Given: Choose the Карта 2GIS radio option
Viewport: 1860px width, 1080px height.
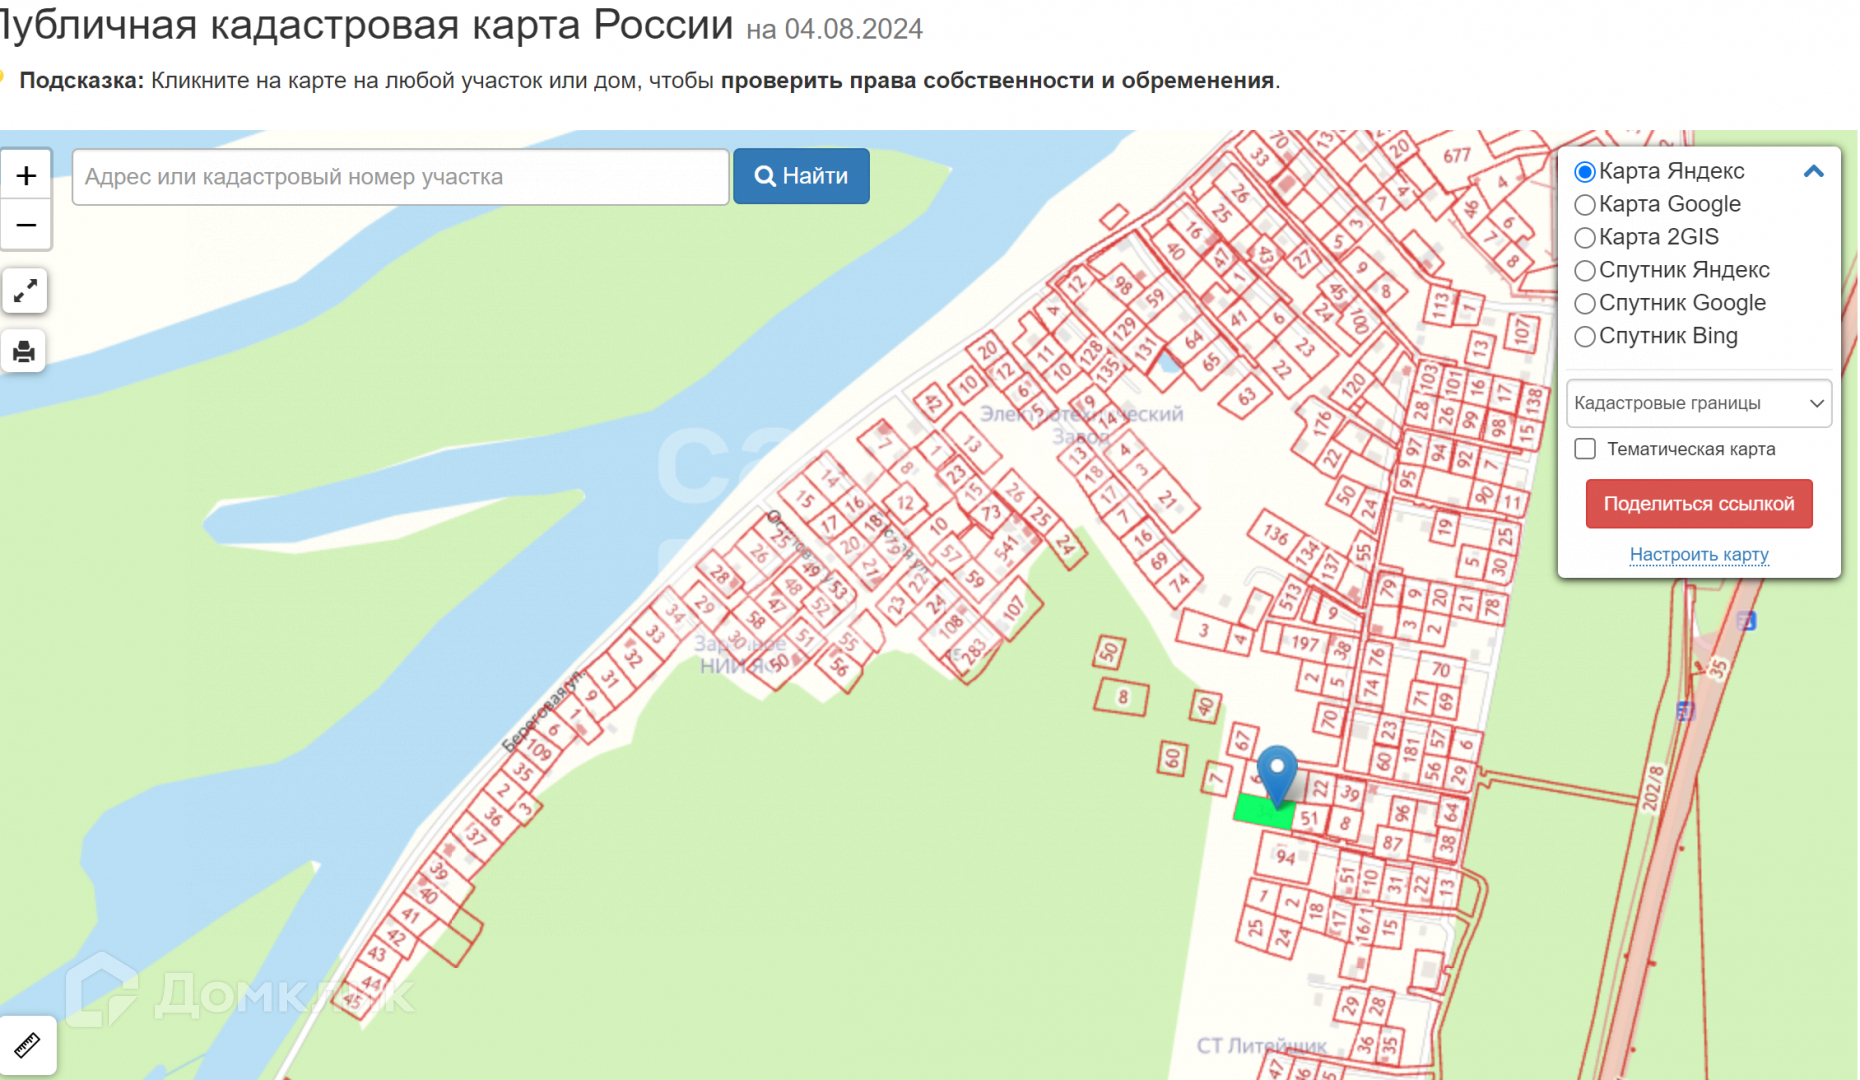Looking at the screenshot, I should 1585,238.
